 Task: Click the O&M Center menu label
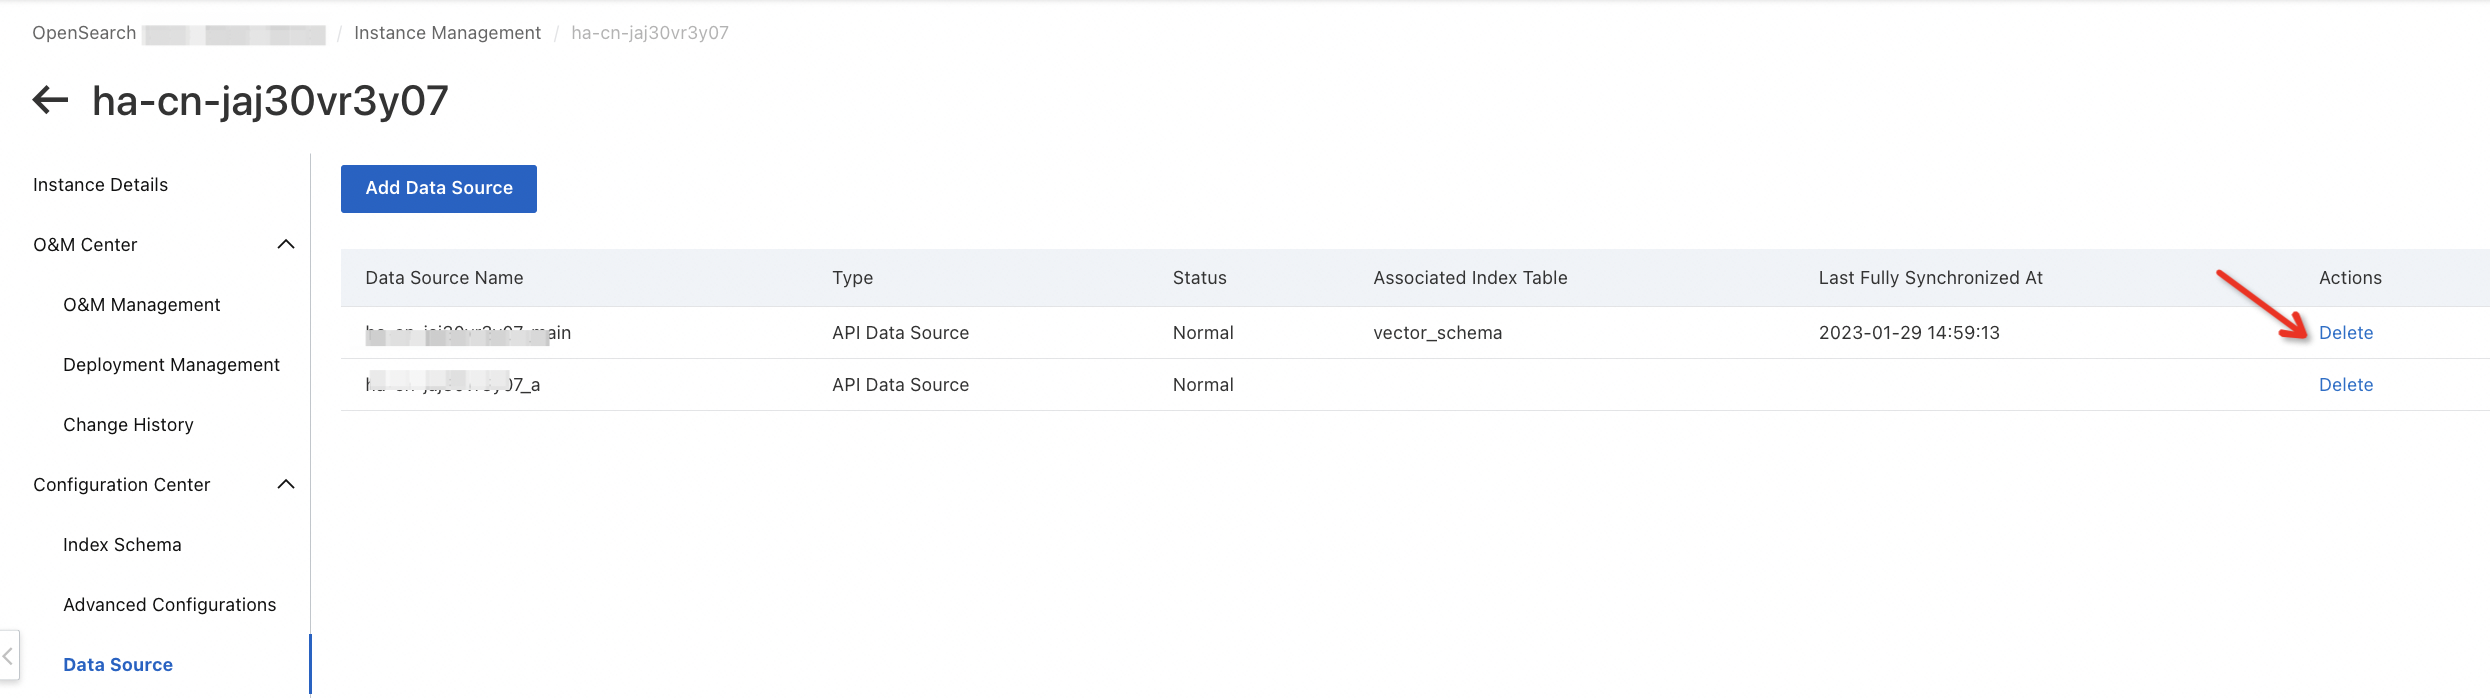point(85,245)
